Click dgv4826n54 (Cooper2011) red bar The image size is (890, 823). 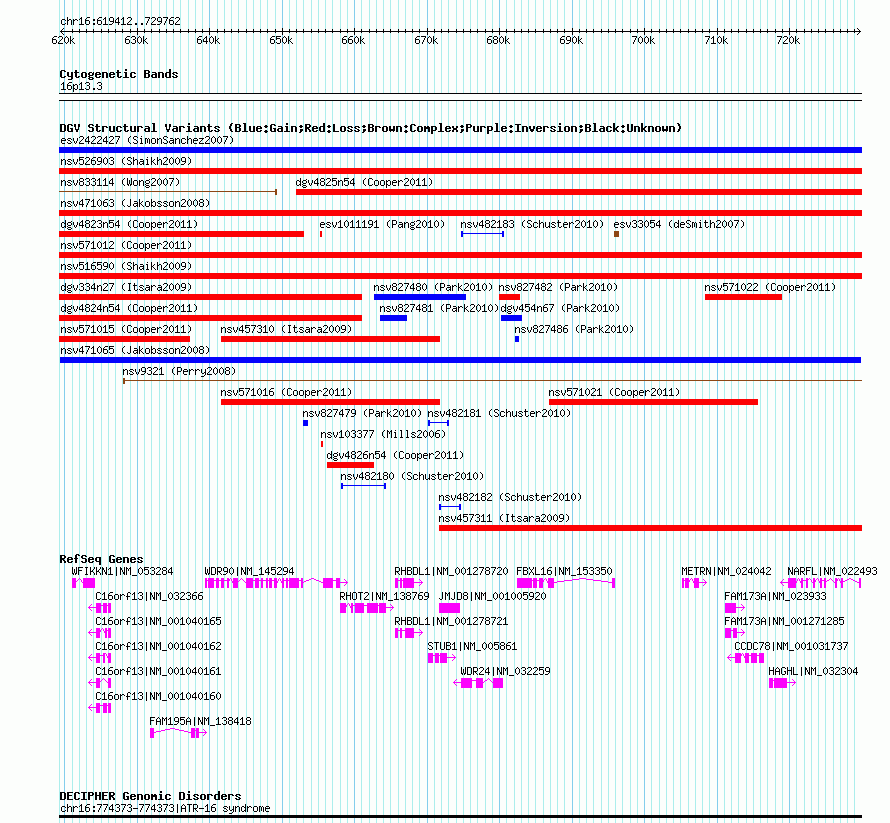[x=350, y=465]
